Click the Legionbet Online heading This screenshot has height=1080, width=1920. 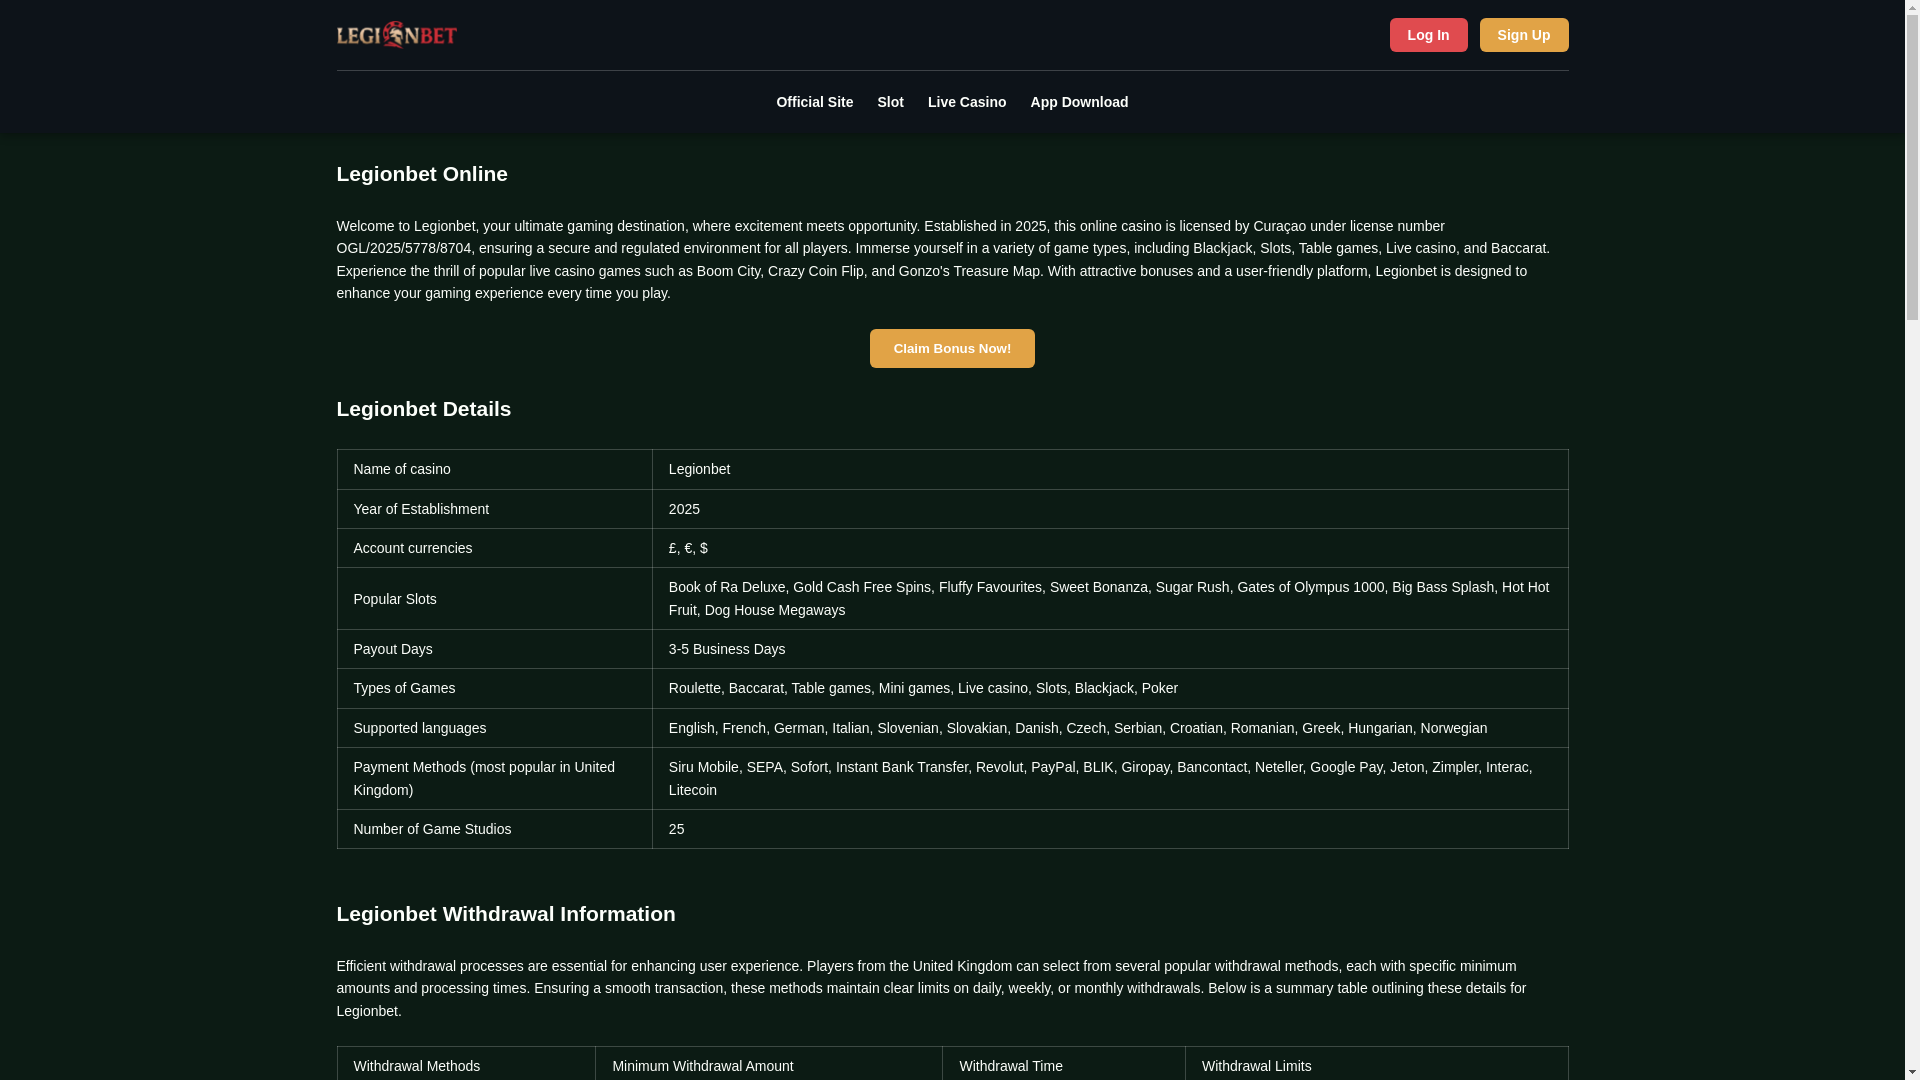click(x=422, y=174)
